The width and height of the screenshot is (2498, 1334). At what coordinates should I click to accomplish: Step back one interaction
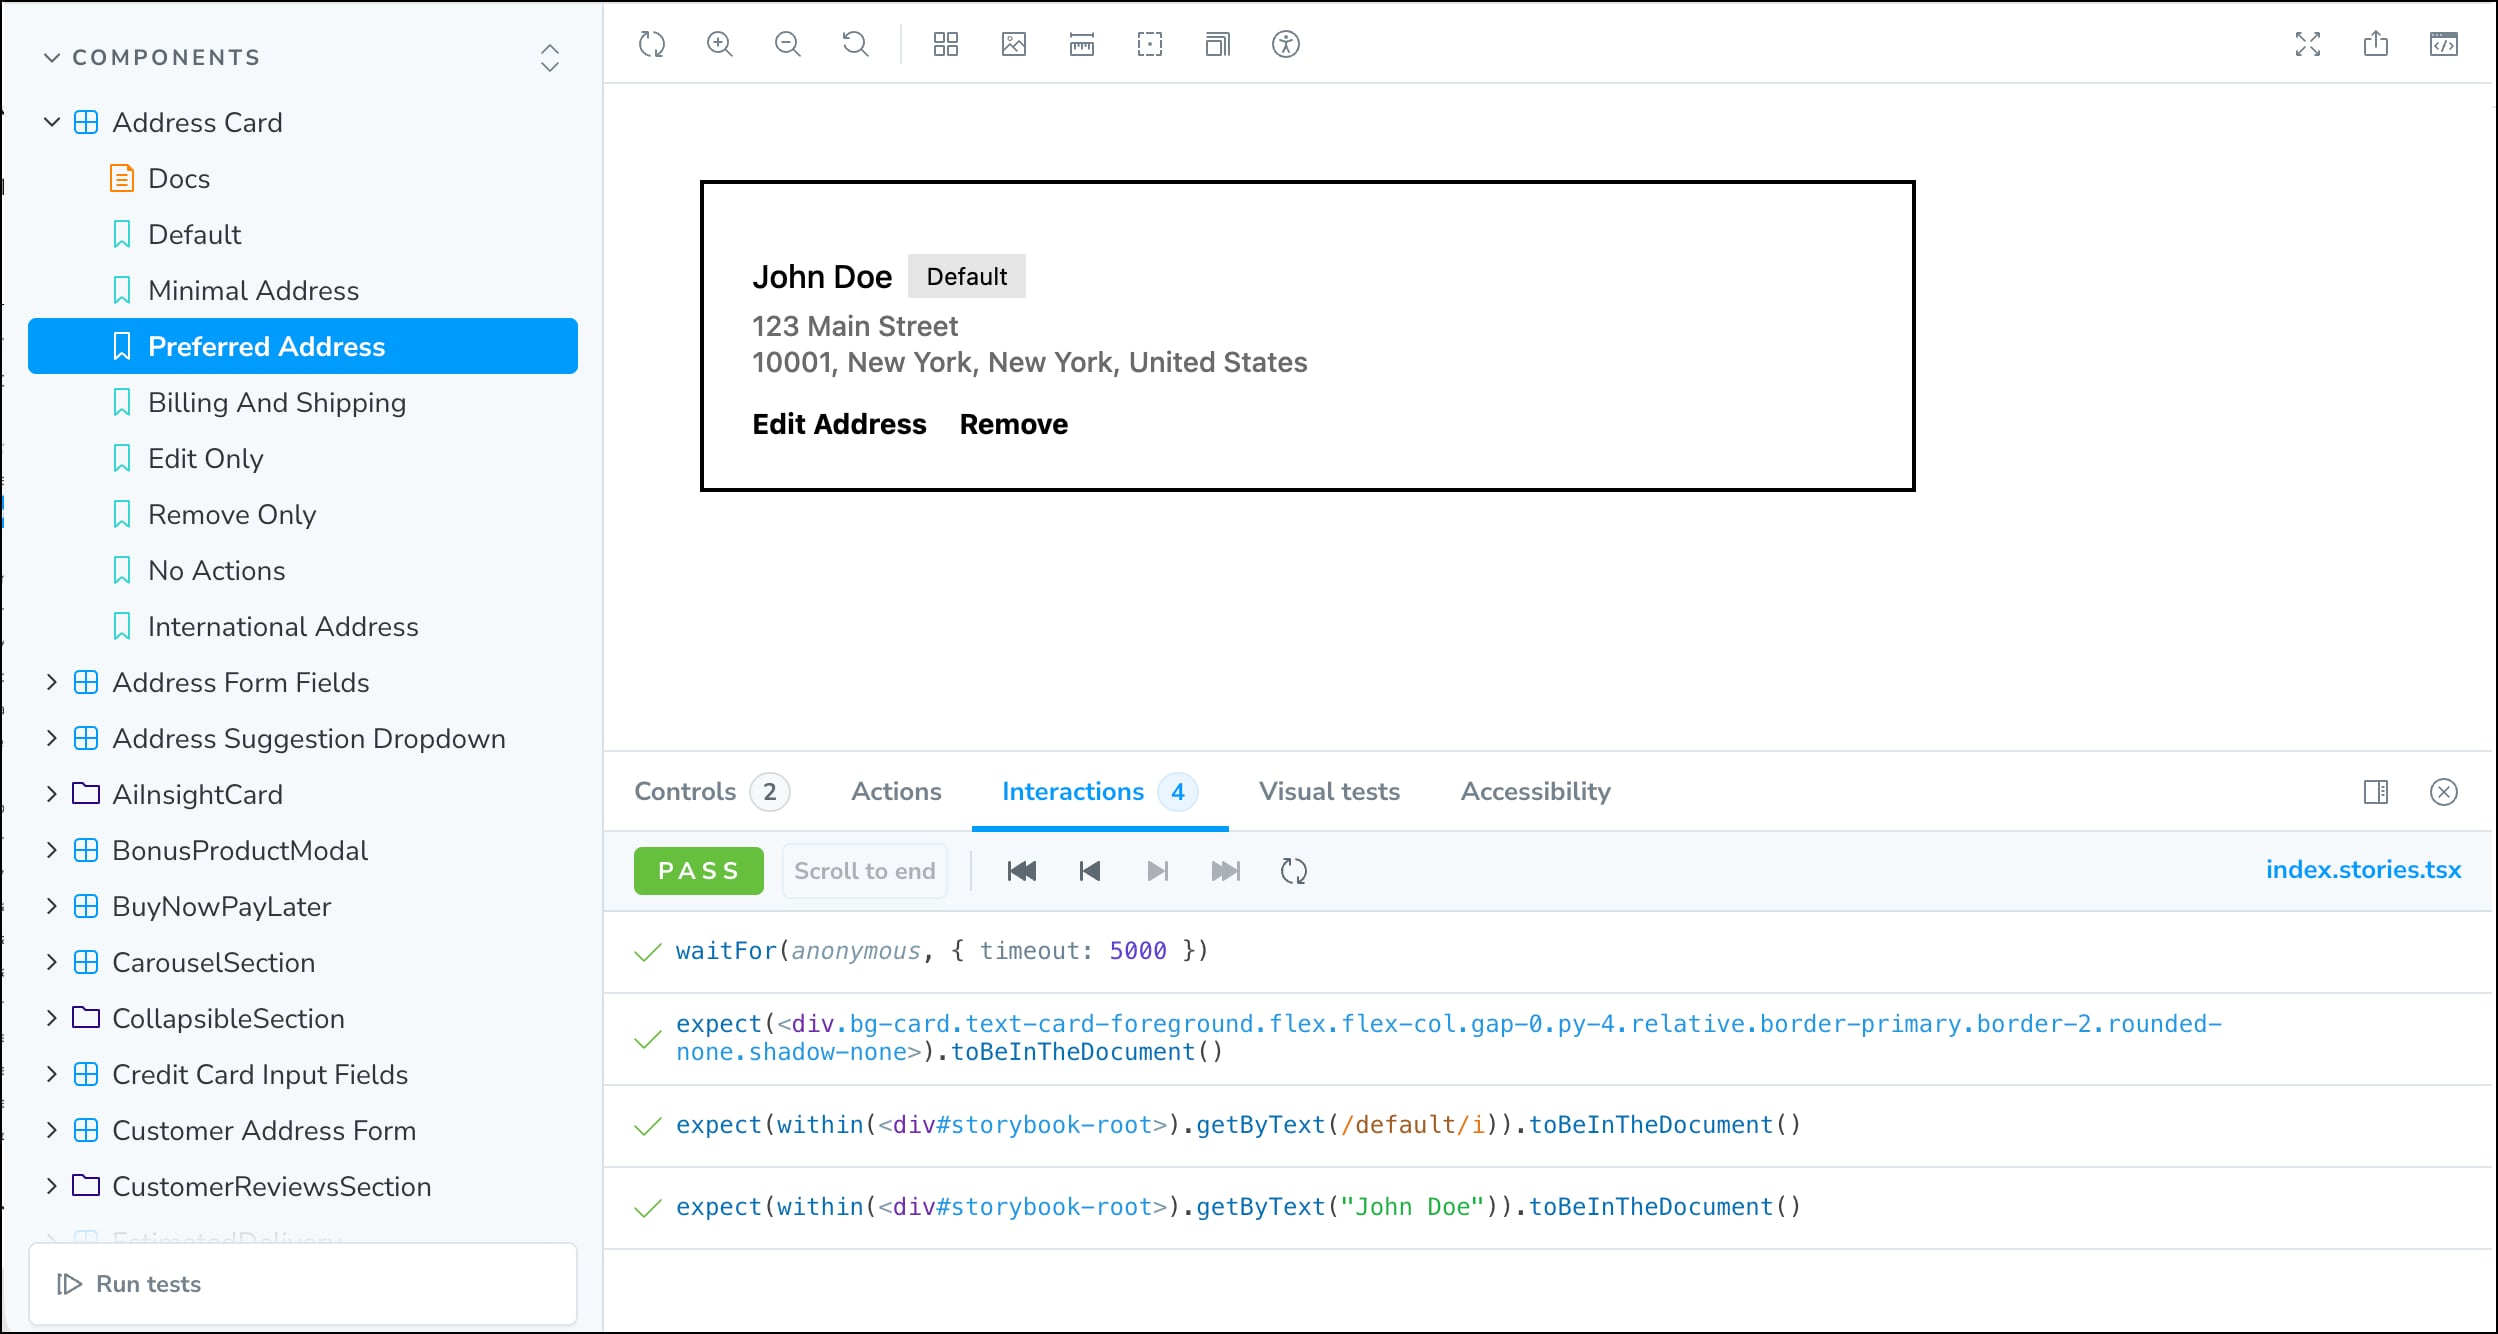click(1090, 871)
